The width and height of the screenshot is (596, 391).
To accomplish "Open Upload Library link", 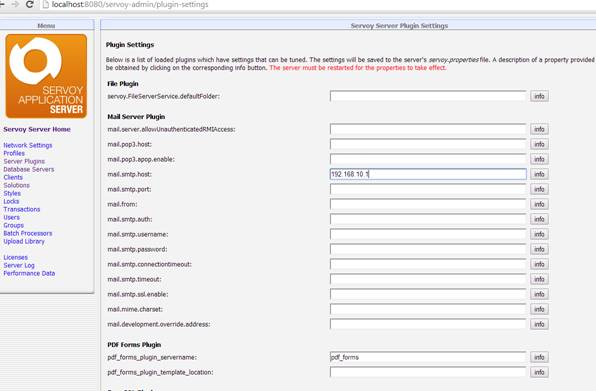I will pos(24,241).
